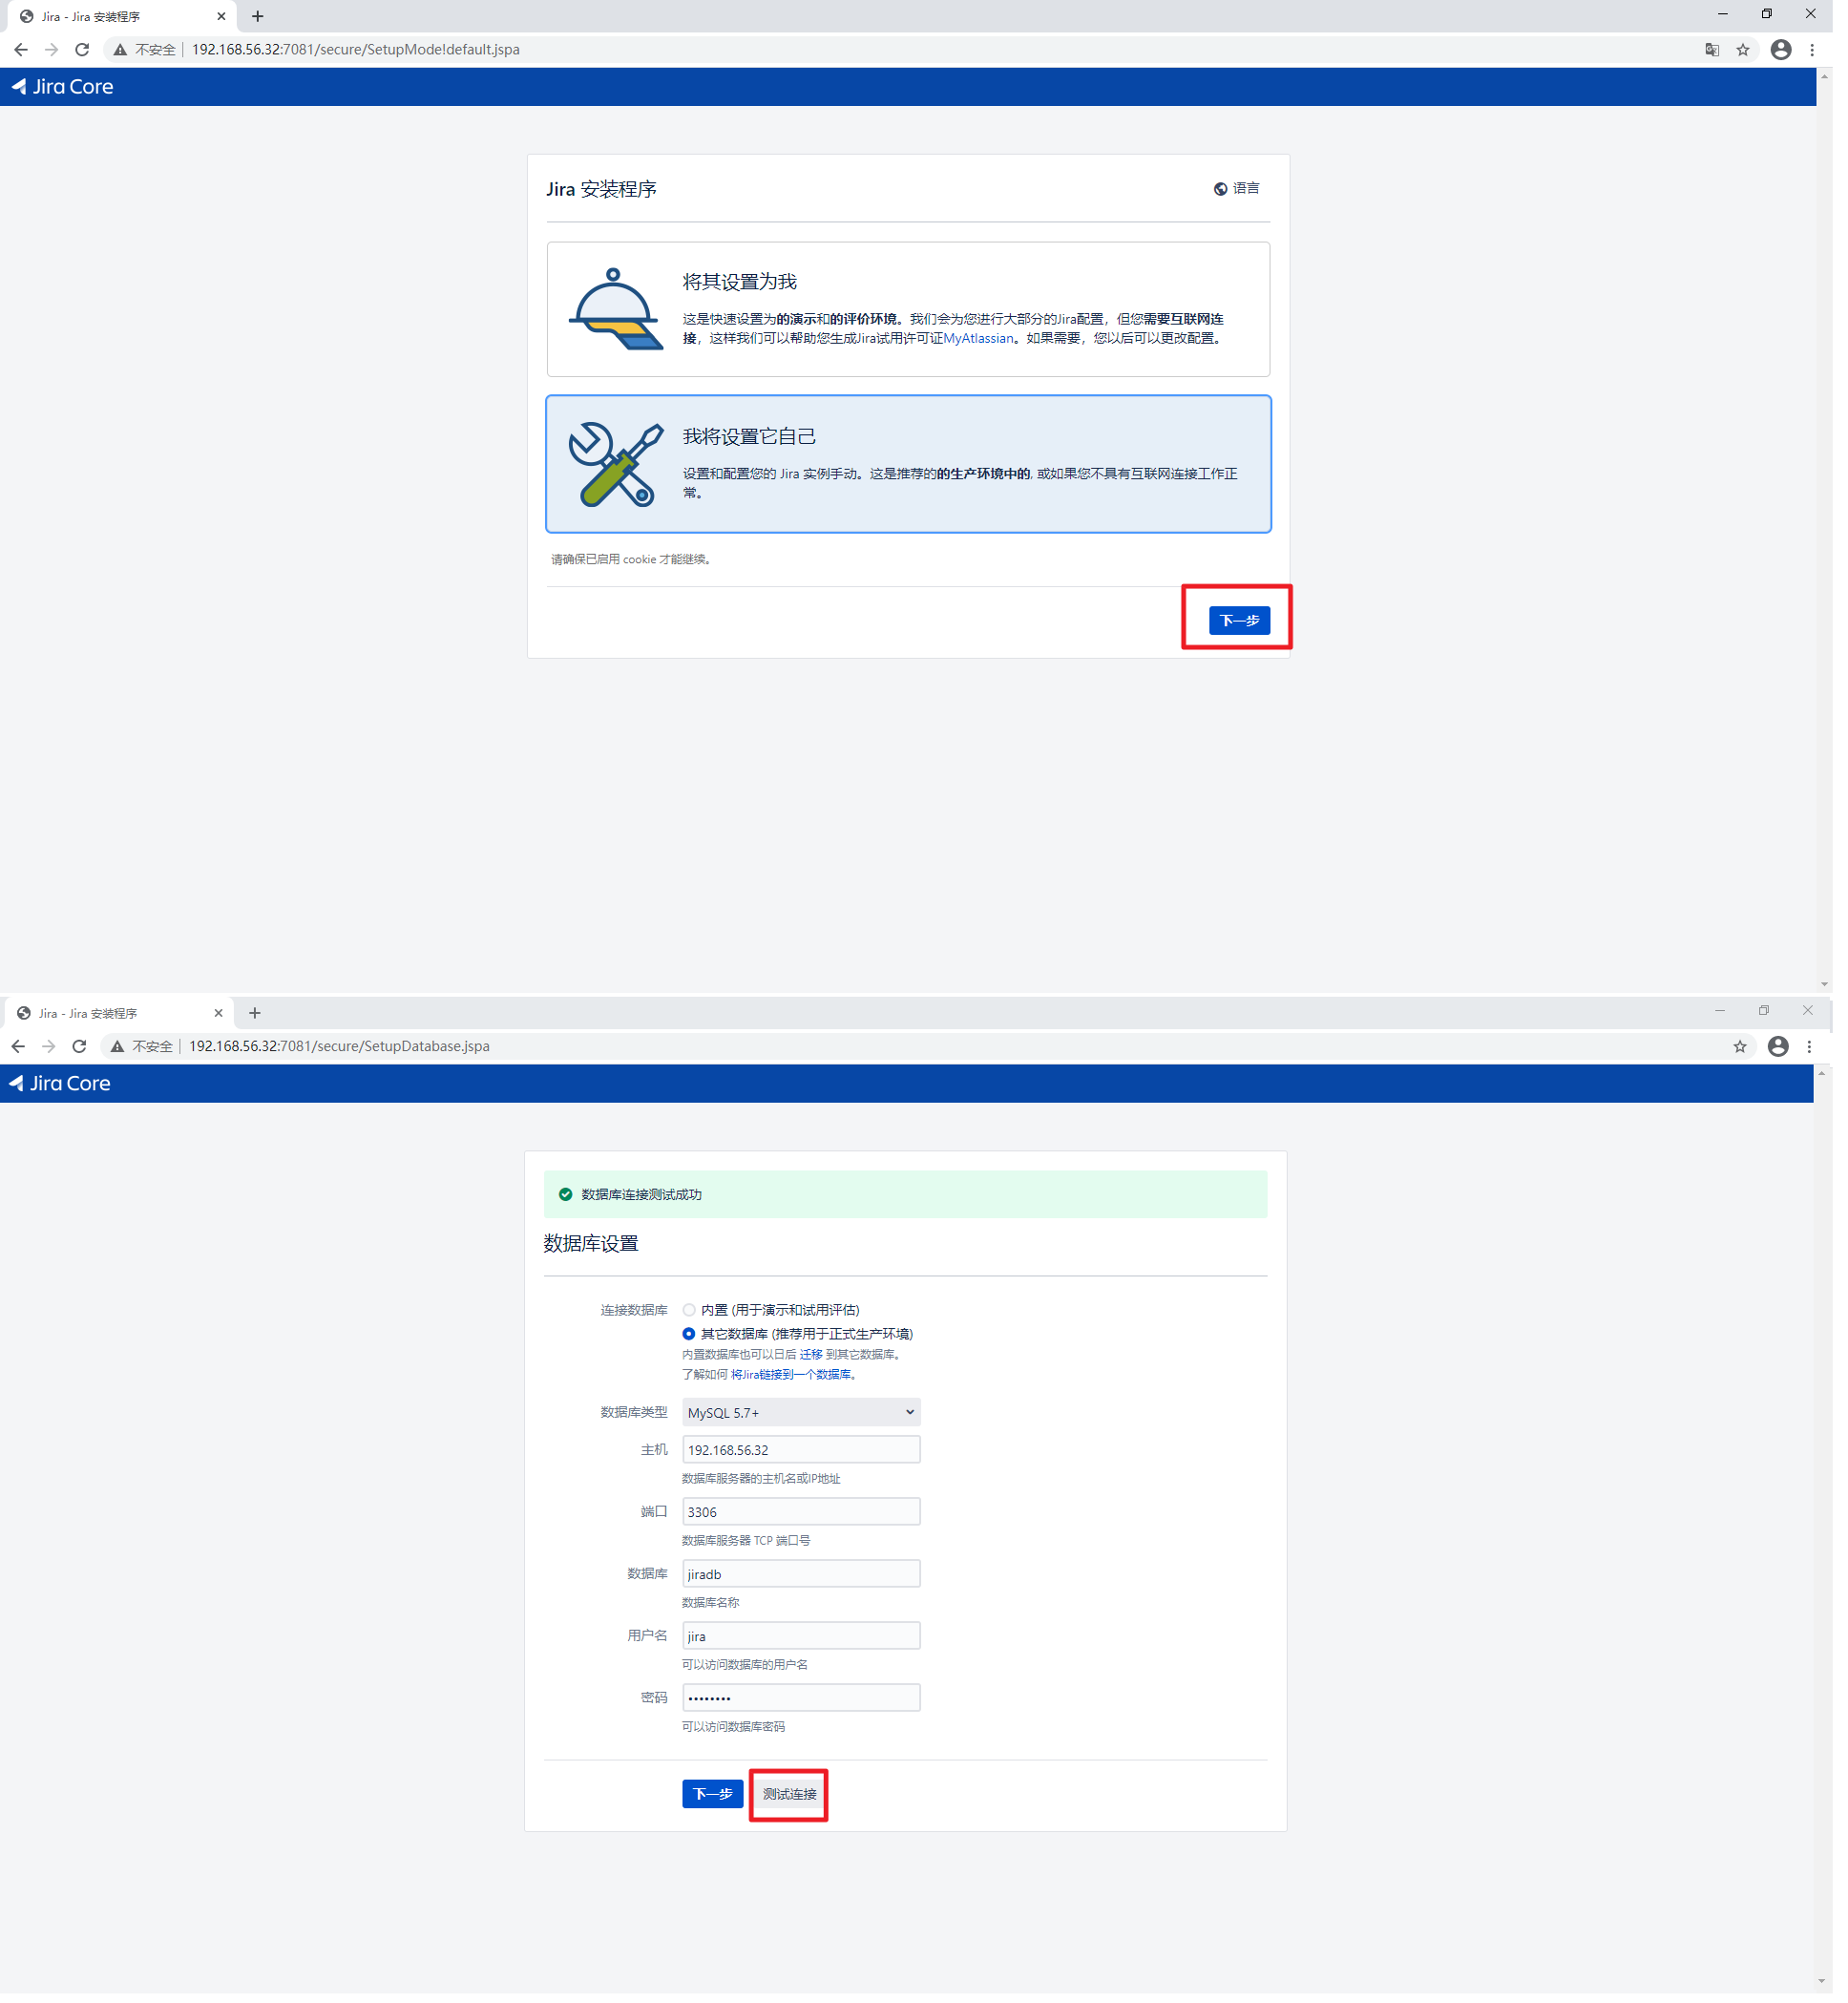Open new tab in bottom browser window

pyautogui.click(x=256, y=1020)
